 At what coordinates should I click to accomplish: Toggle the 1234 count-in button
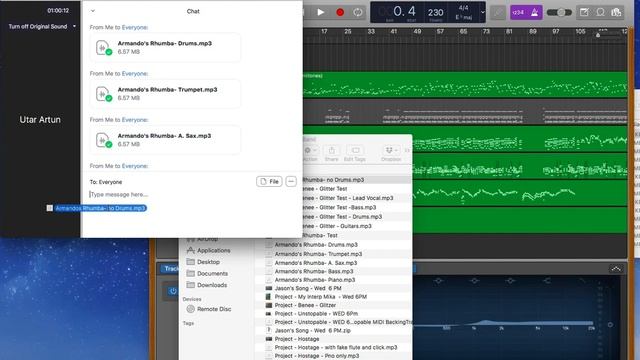click(518, 13)
